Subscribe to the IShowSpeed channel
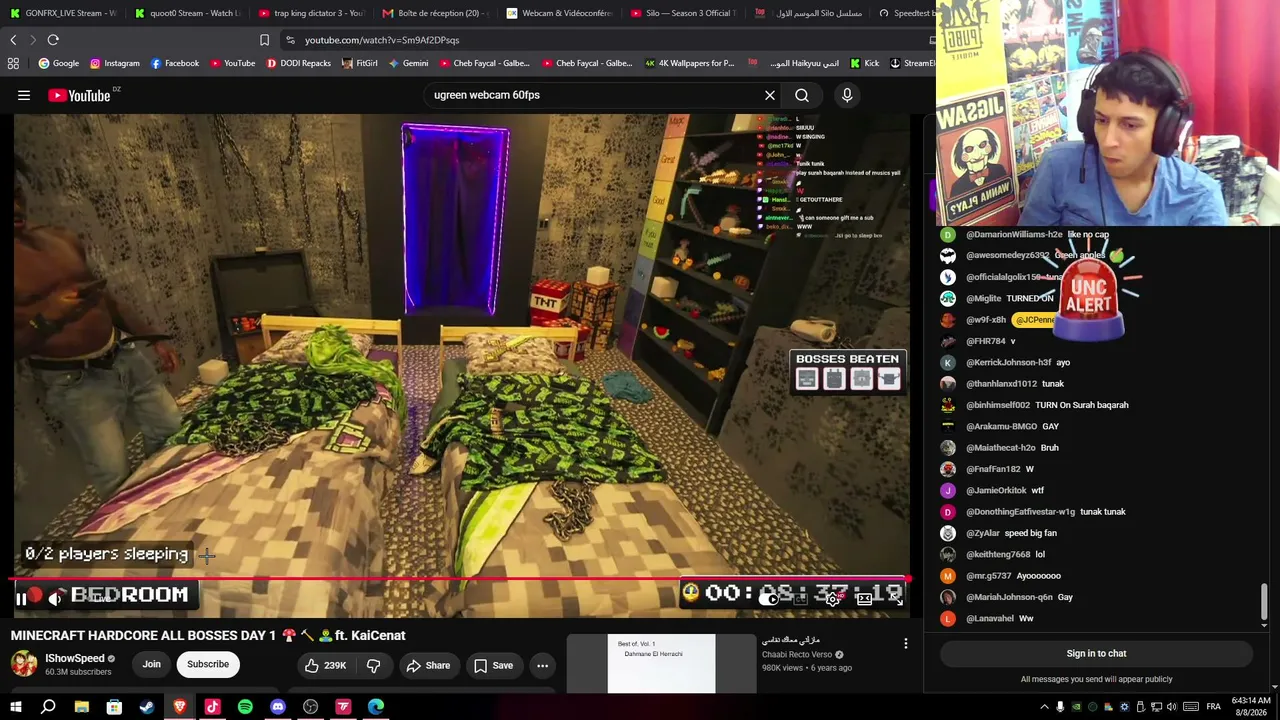The width and height of the screenshot is (1280, 720). (x=208, y=664)
